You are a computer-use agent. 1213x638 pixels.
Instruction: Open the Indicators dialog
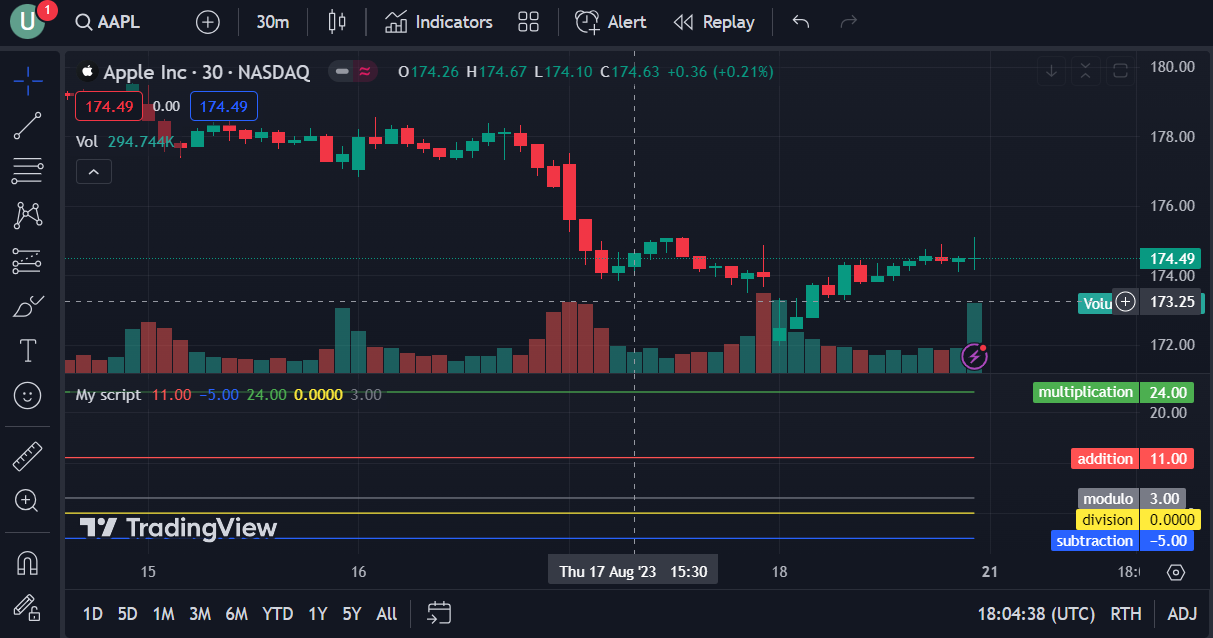(439, 22)
